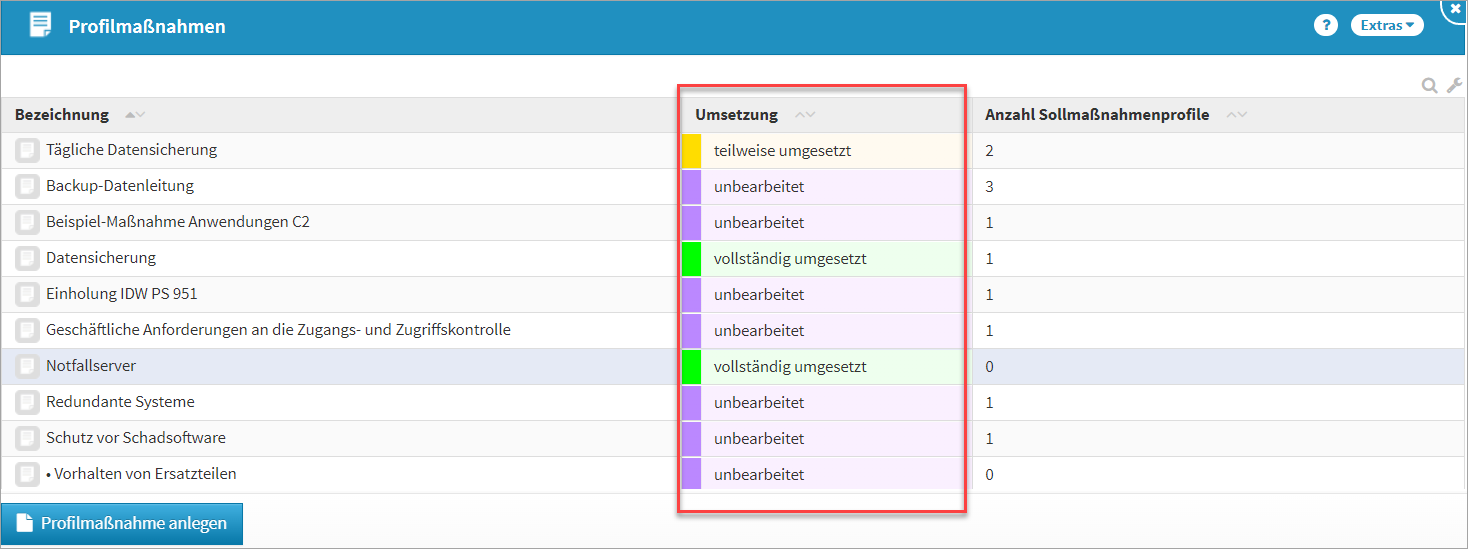Click Profilmaßnahme anlegen button
This screenshot has width=1468, height=549.
[x=122, y=524]
